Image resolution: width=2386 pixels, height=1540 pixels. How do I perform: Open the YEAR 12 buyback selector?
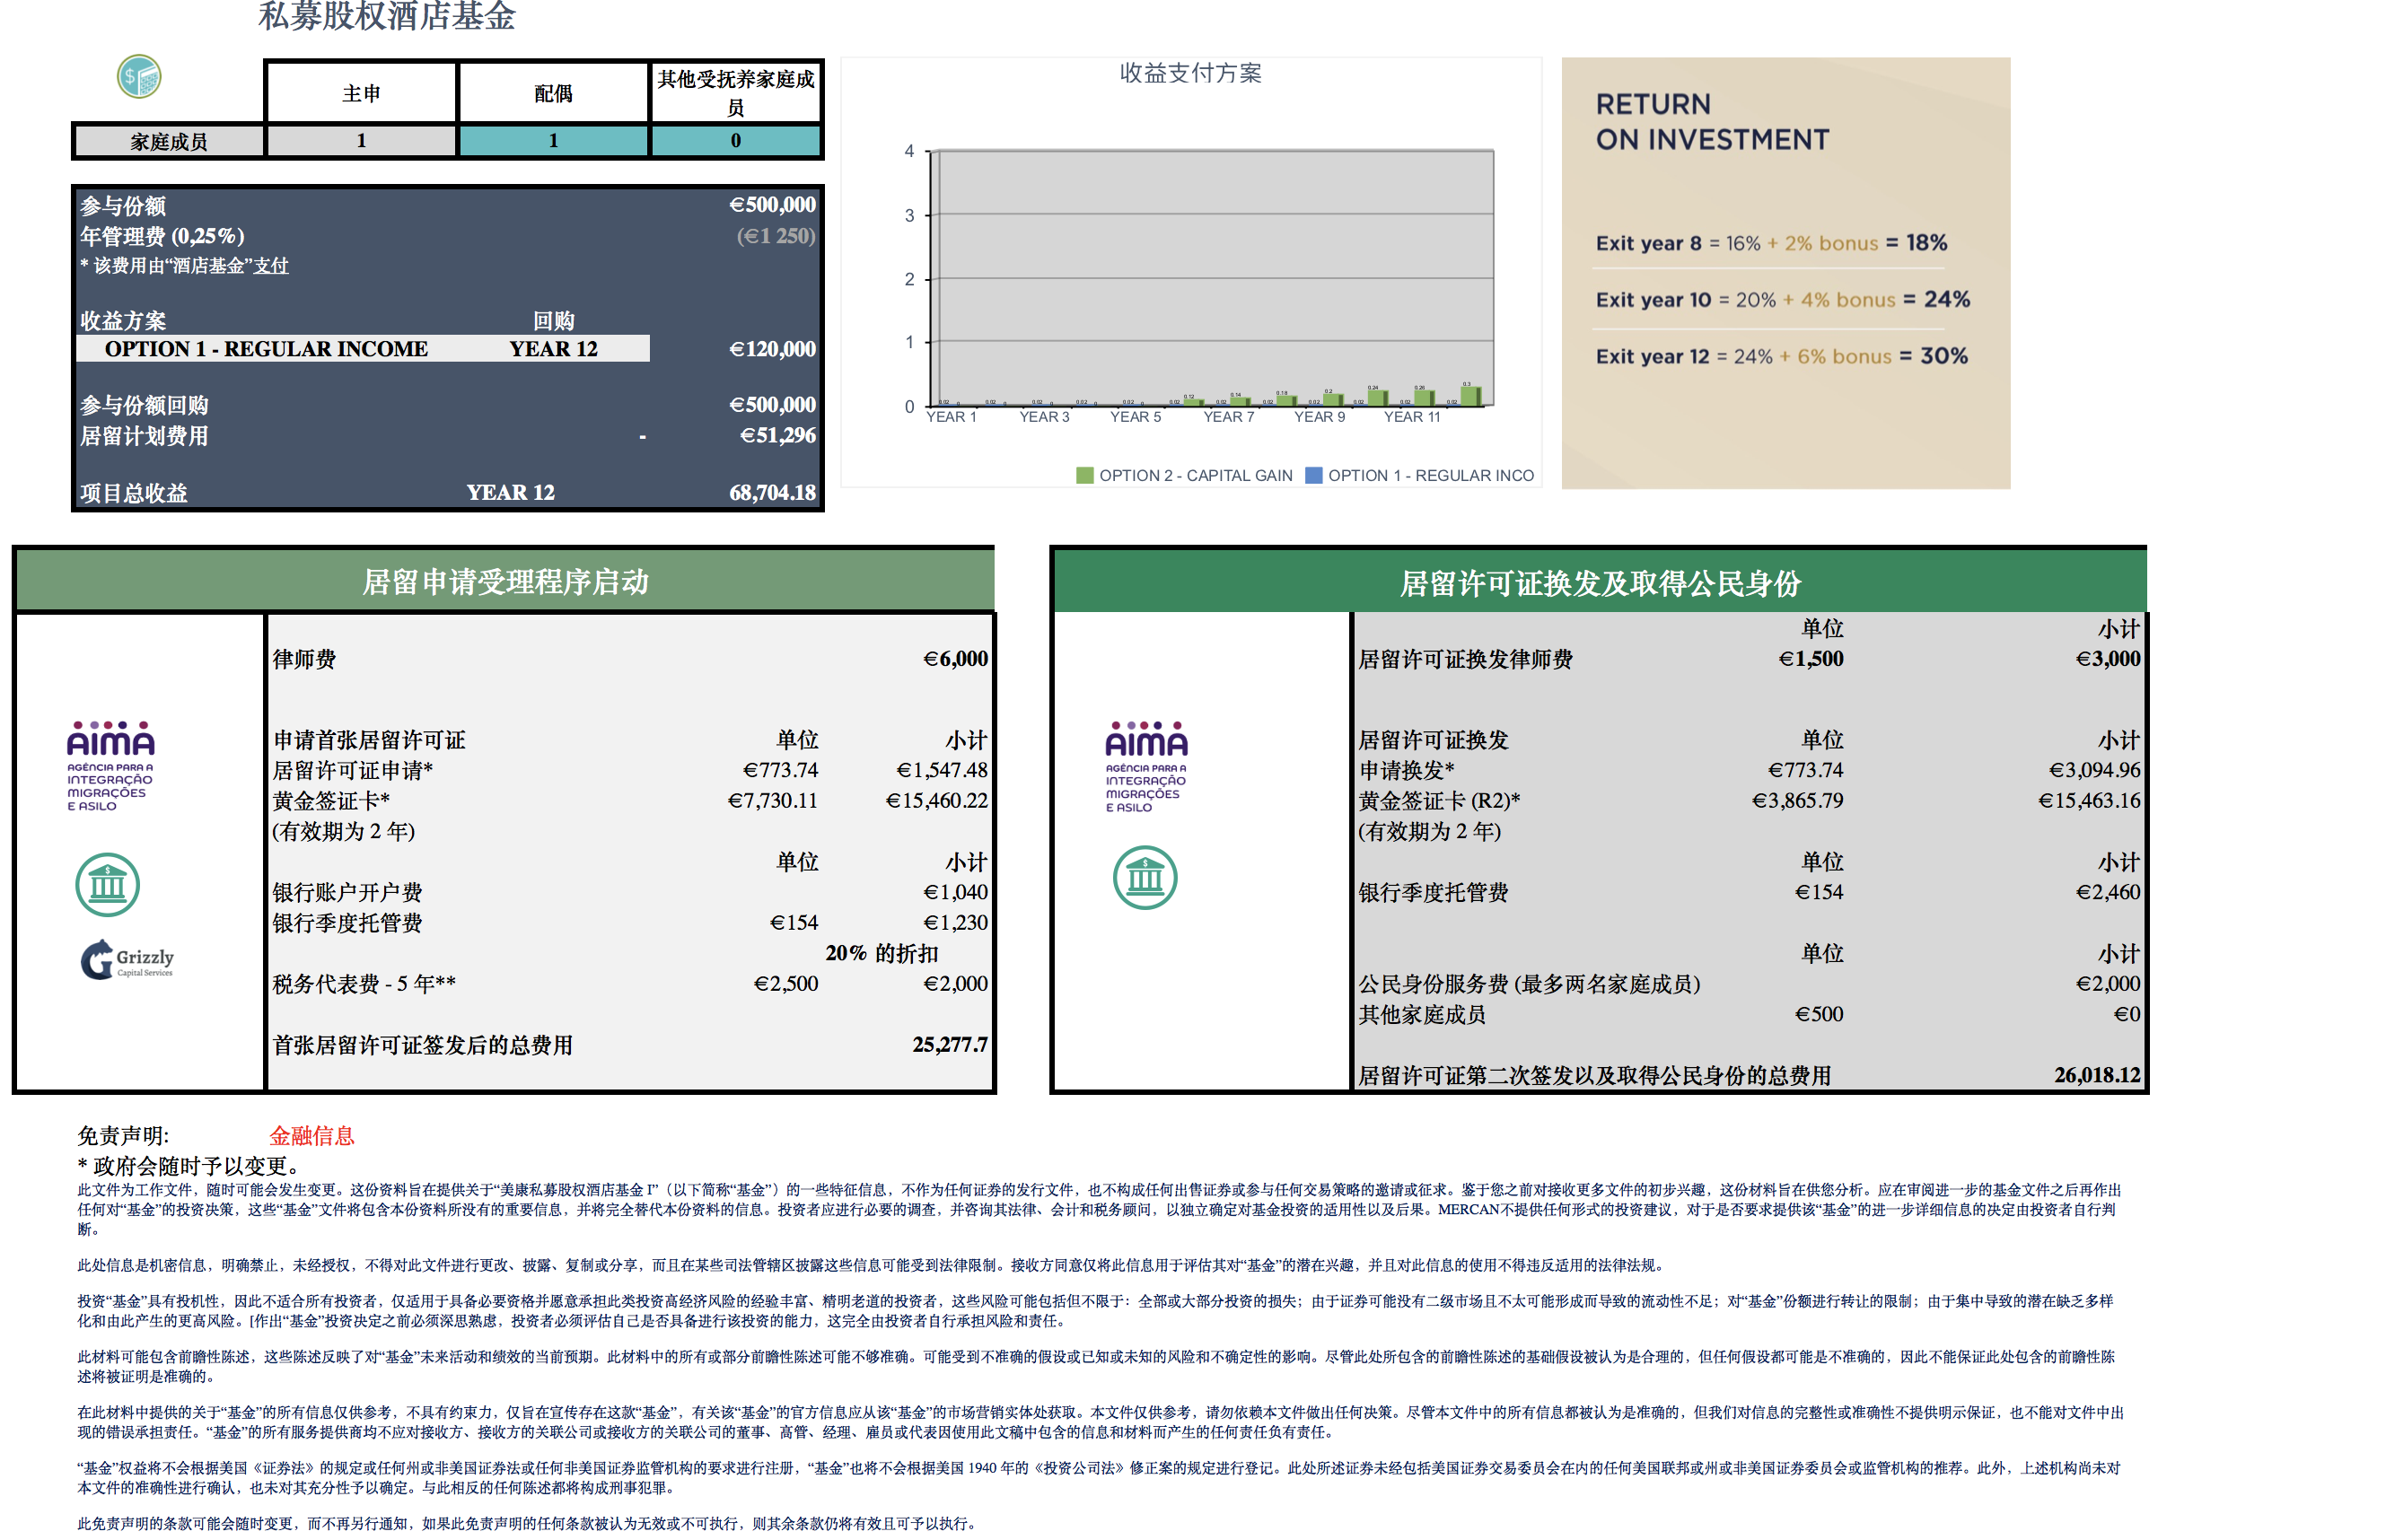(x=553, y=349)
